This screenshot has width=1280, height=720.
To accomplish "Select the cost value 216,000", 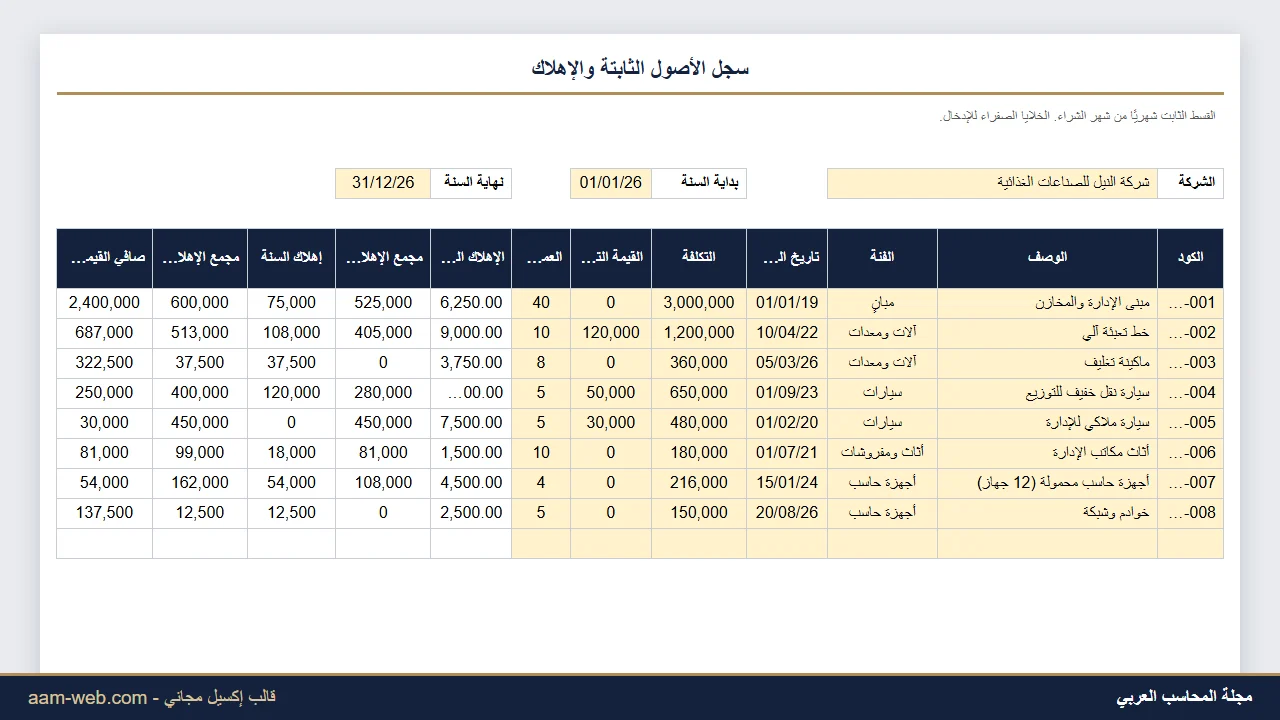I will (x=699, y=483).
